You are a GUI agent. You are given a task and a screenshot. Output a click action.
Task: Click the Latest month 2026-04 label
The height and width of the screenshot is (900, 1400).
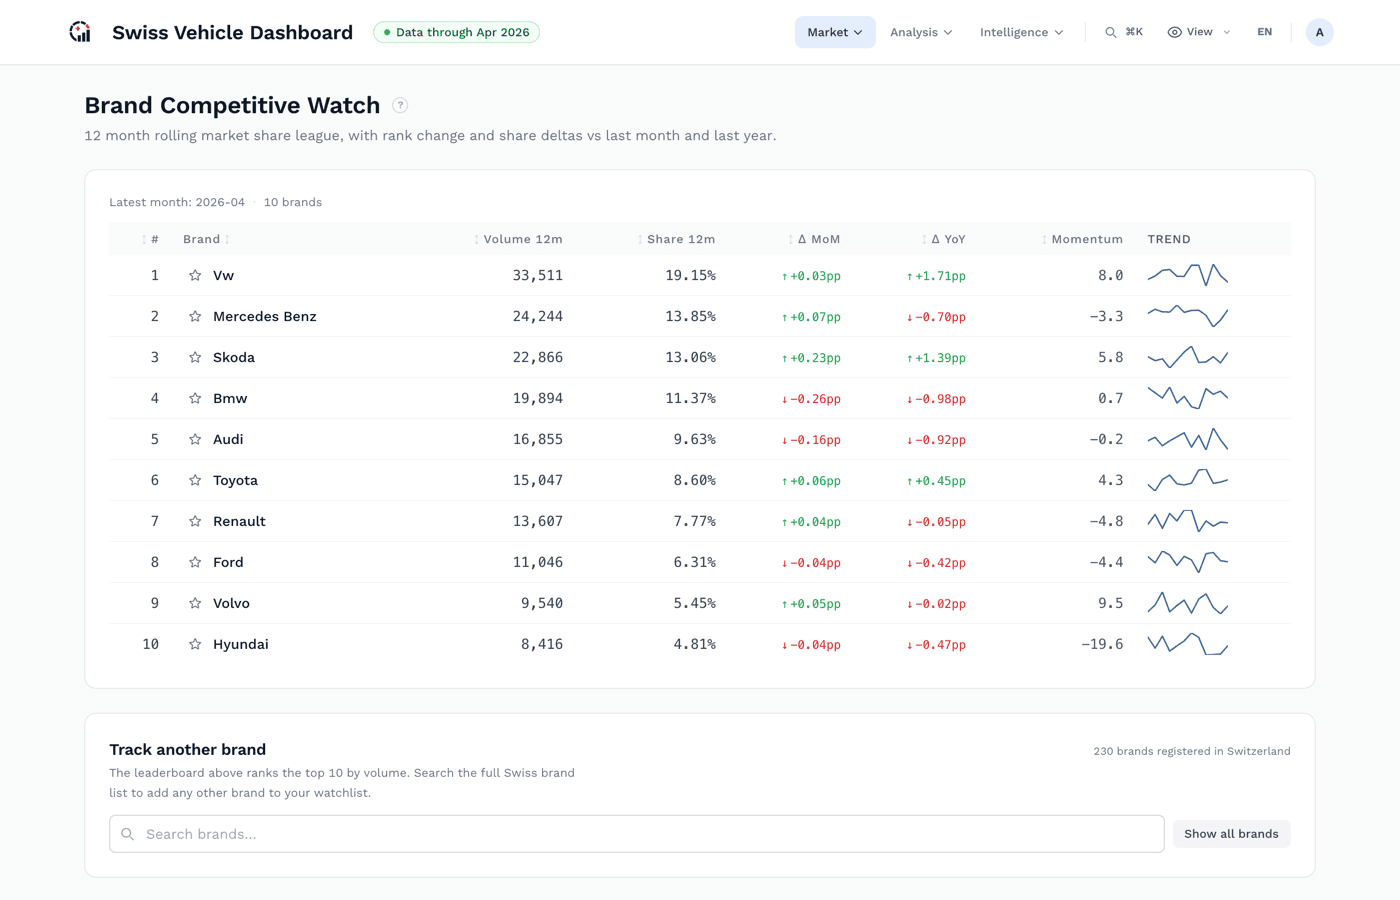tap(177, 202)
